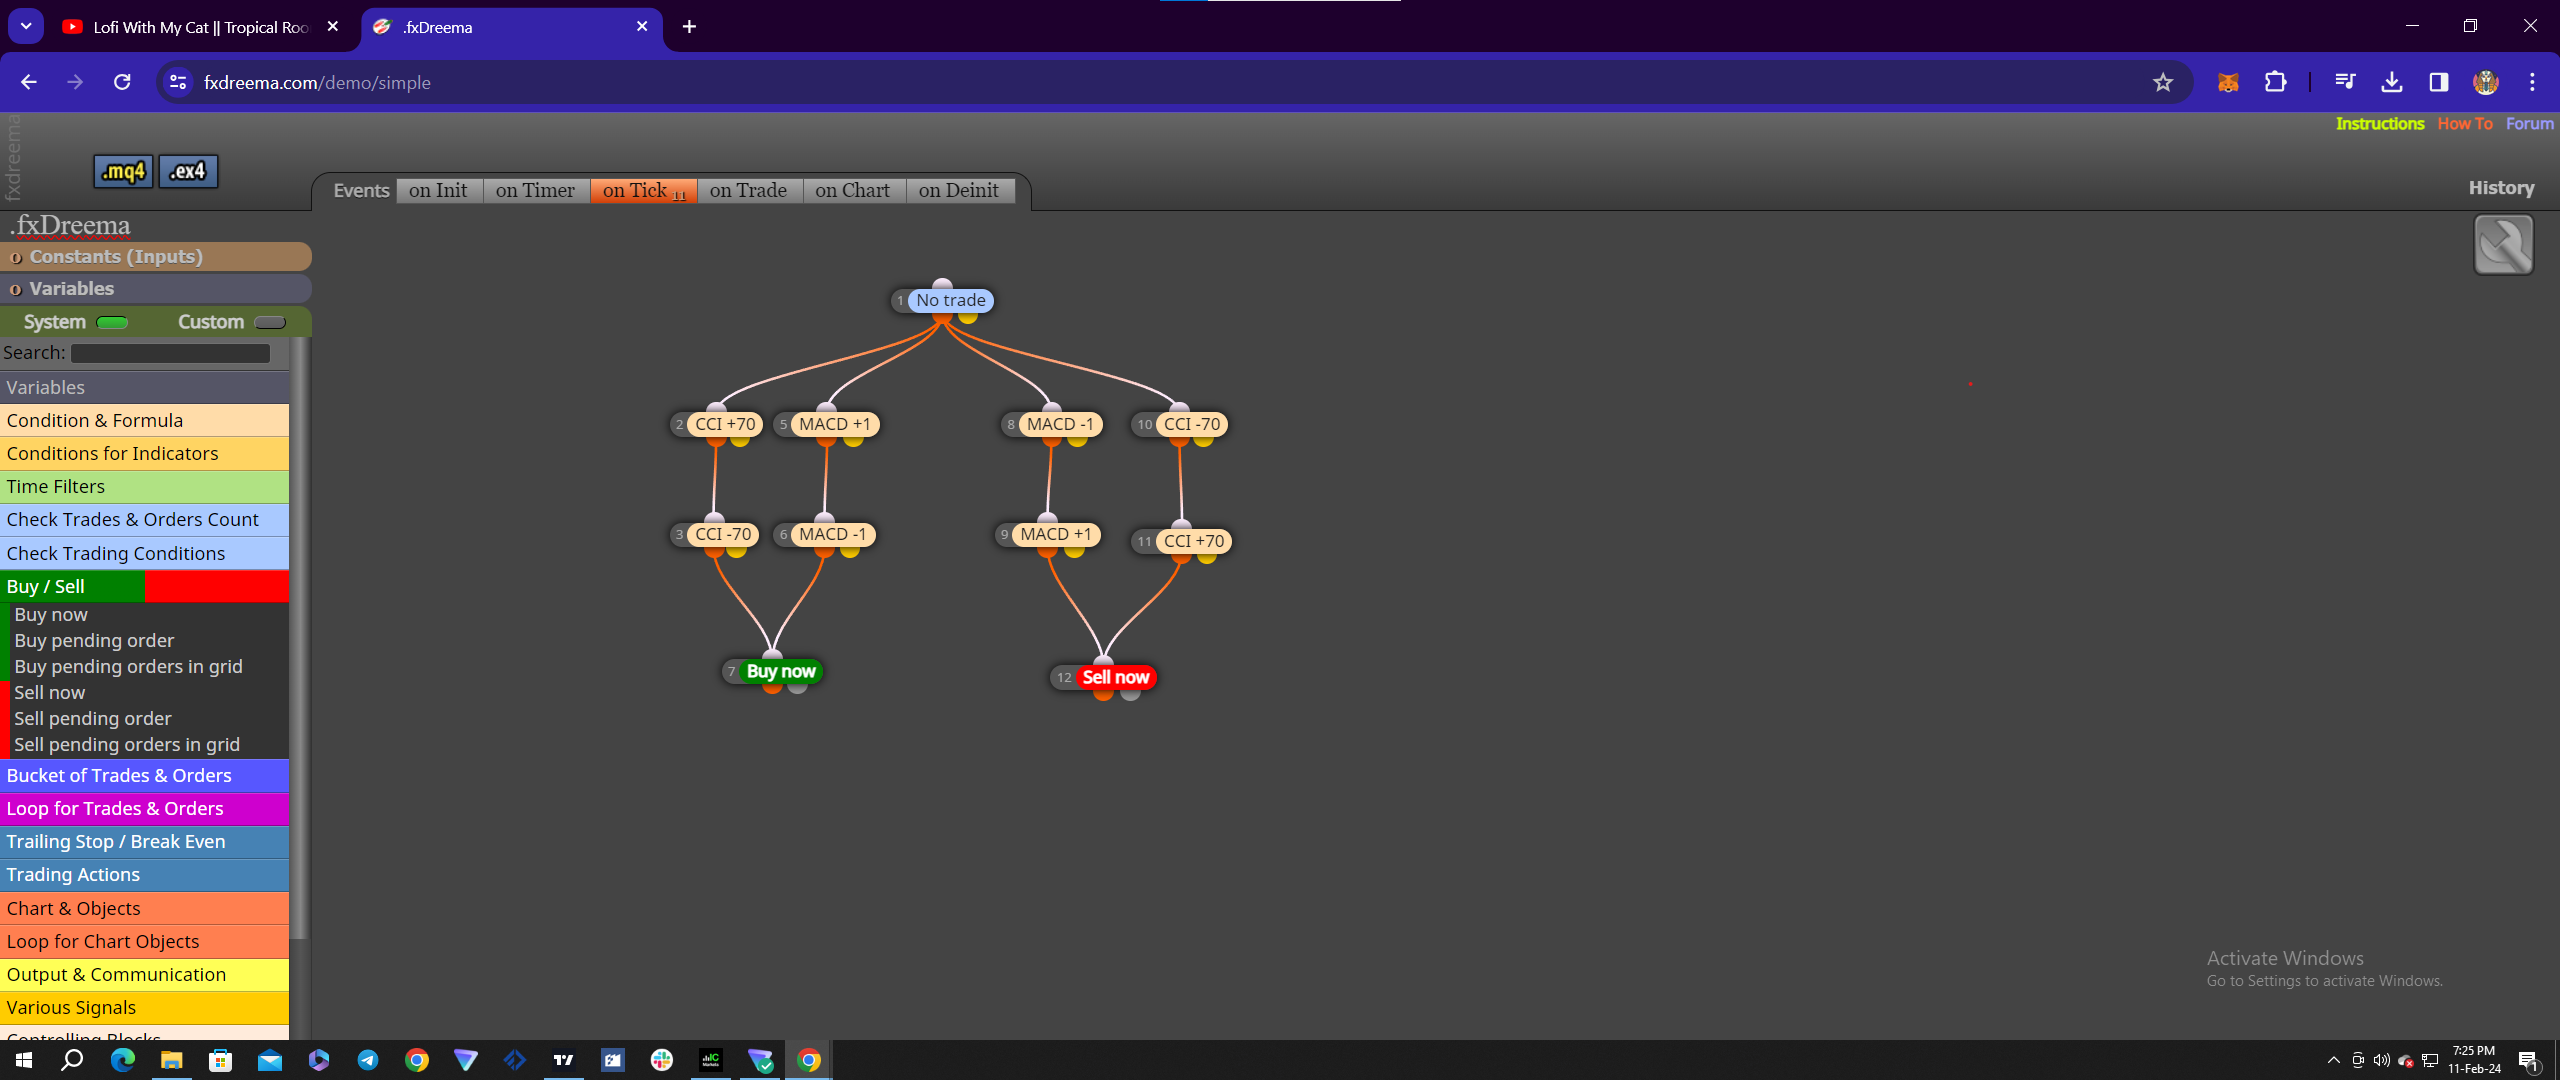Viewport: 2560px width, 1080px height.
Task: Switch to on Chart event tab
Action: click(x=852, y=191)
